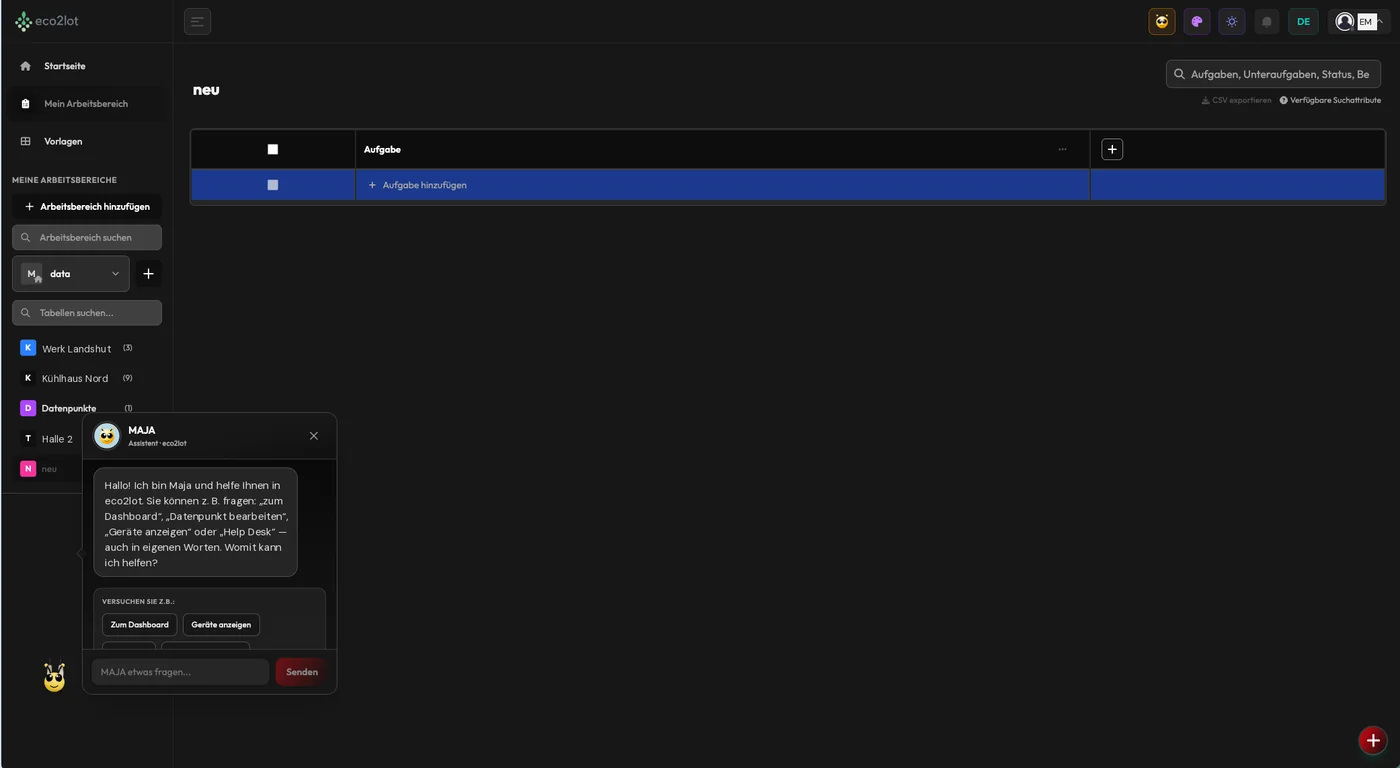Collapse the sidebar with the hamburger icon
This screenshot has width=1400, height=768.
pyautogui.click(x=198, y=22)
